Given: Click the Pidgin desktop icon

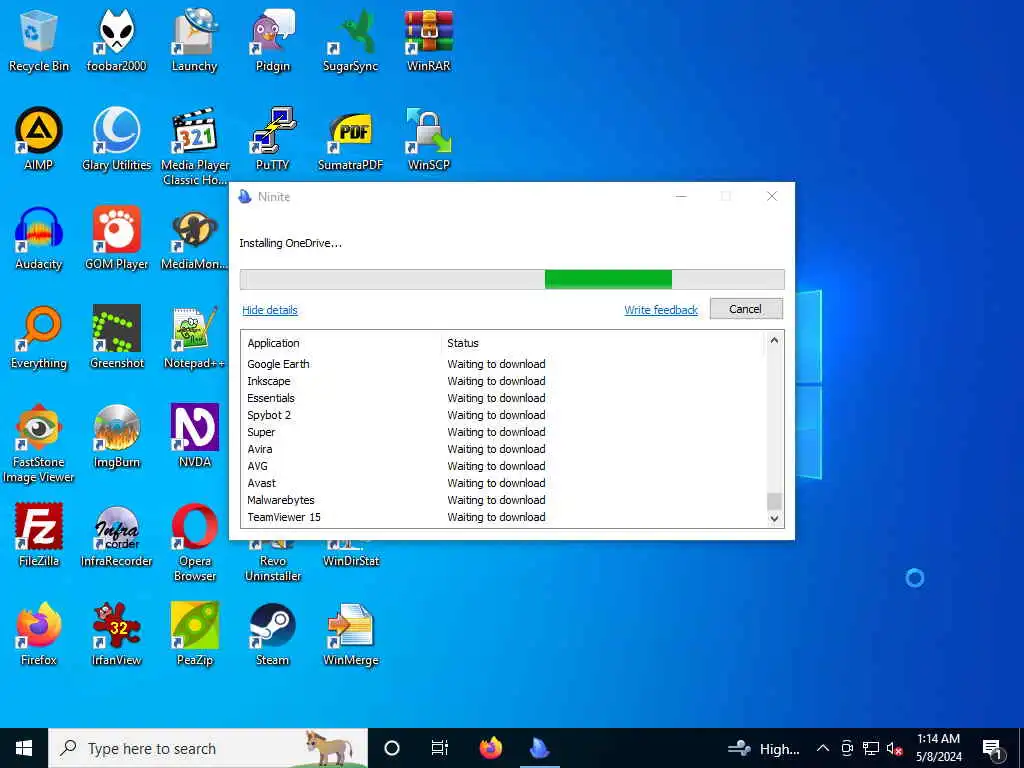Looking at the screenshot, I should point(272,39).
